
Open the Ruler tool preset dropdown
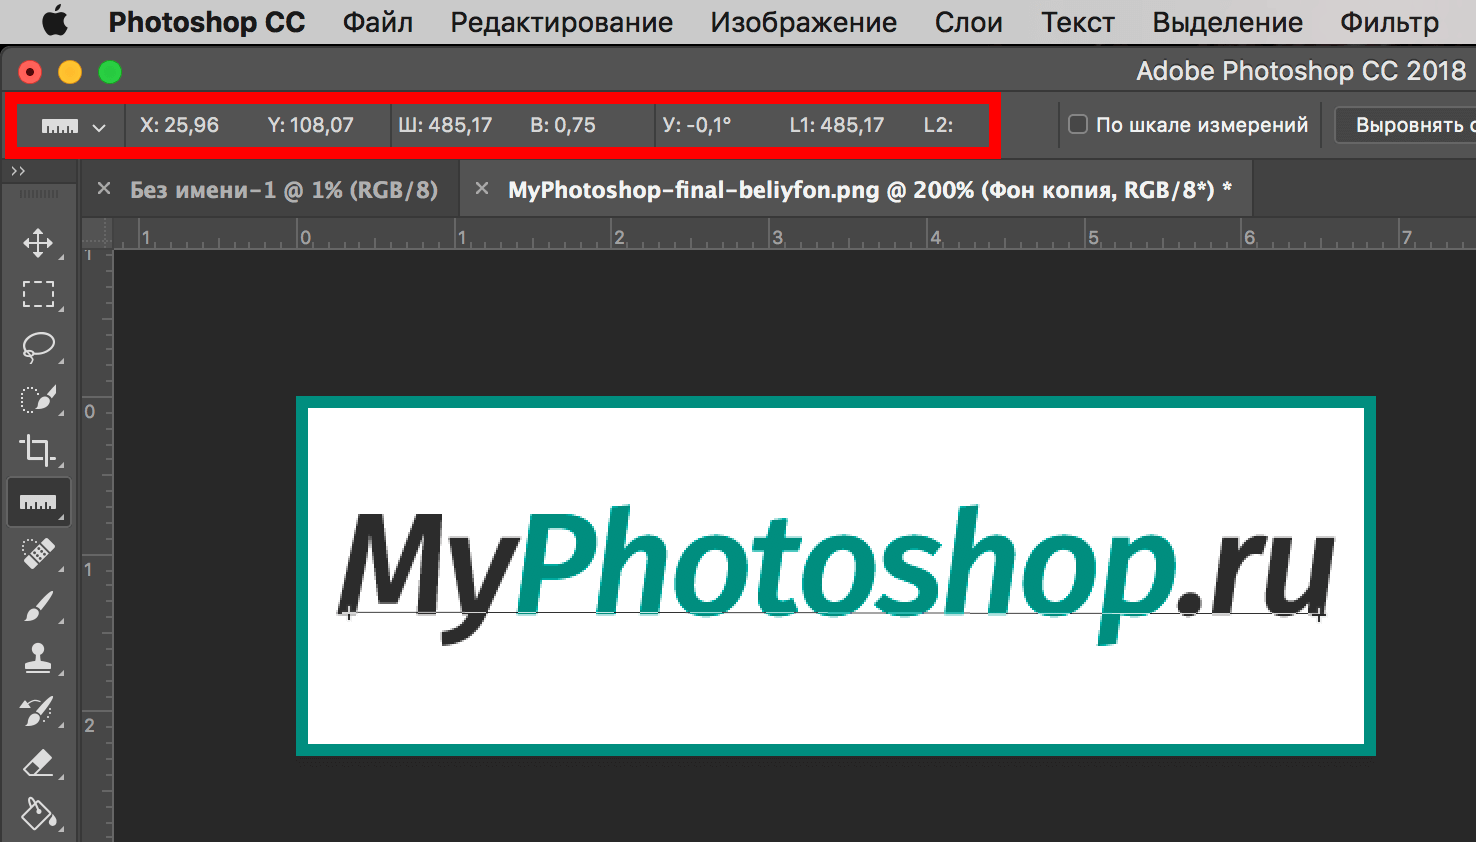pyautogui.click(x=73, y=126)
